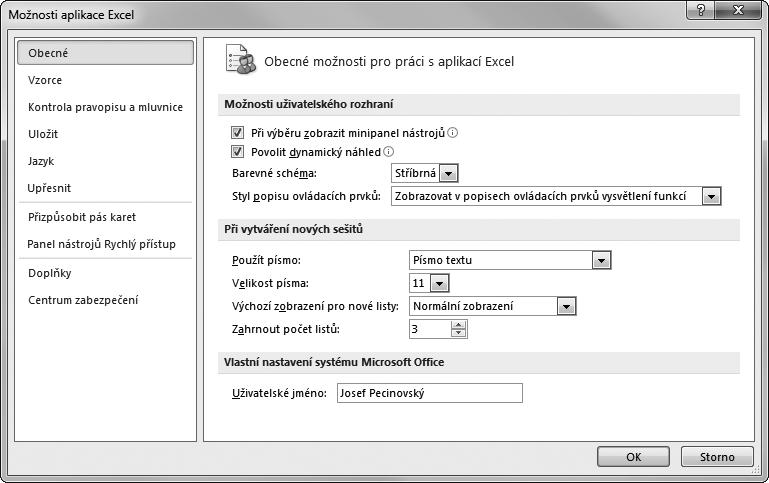Click the Uživatelské jméno text field
Screen dimensions: 769x483
coord(430,393)
